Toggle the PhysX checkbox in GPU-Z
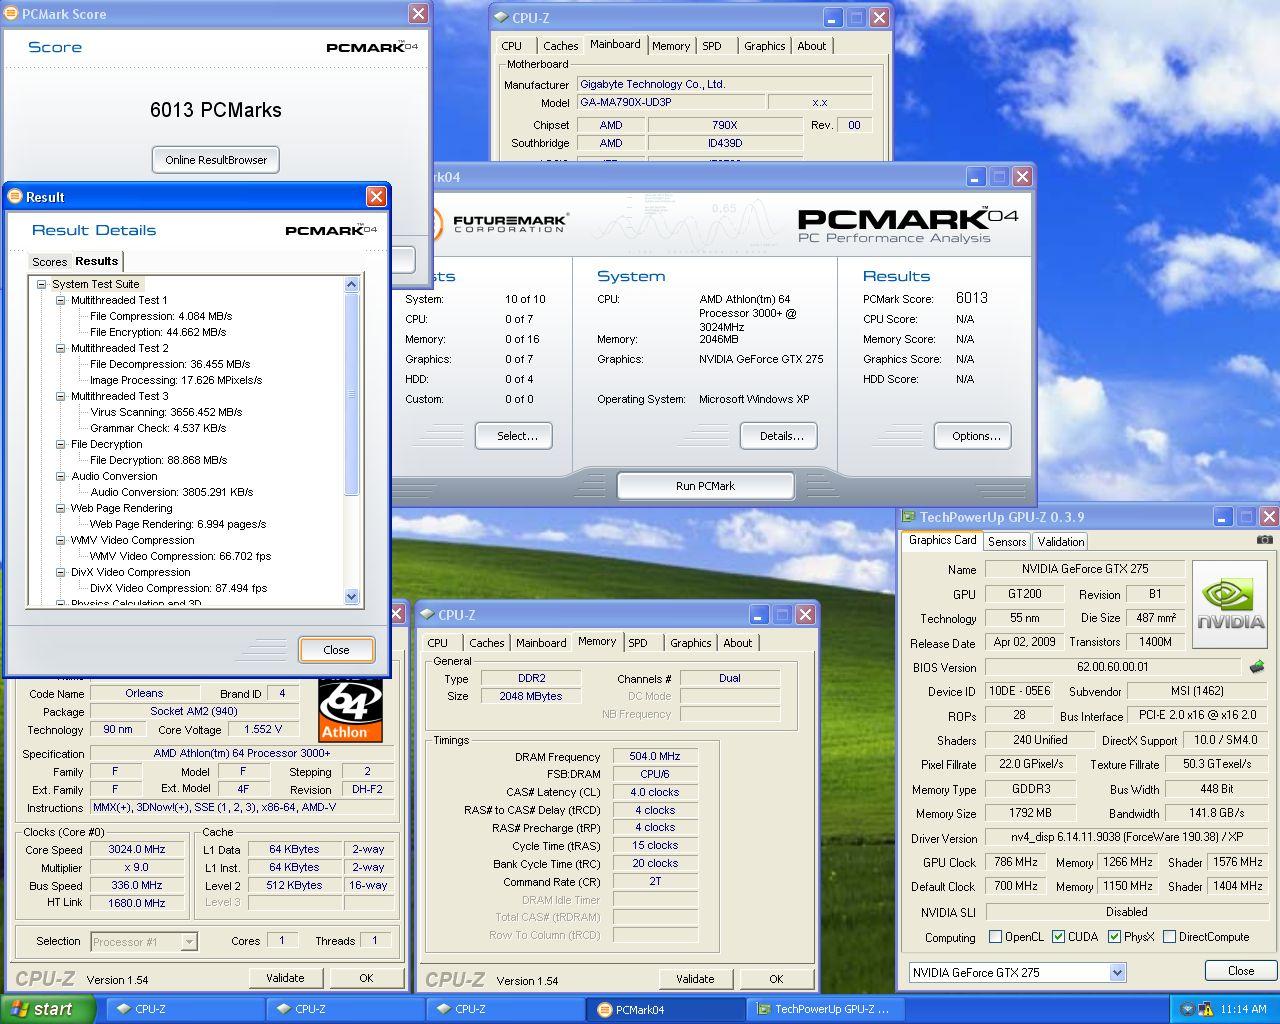The height and width of the screenshot is (1024, 1280). coord(1114,937)
